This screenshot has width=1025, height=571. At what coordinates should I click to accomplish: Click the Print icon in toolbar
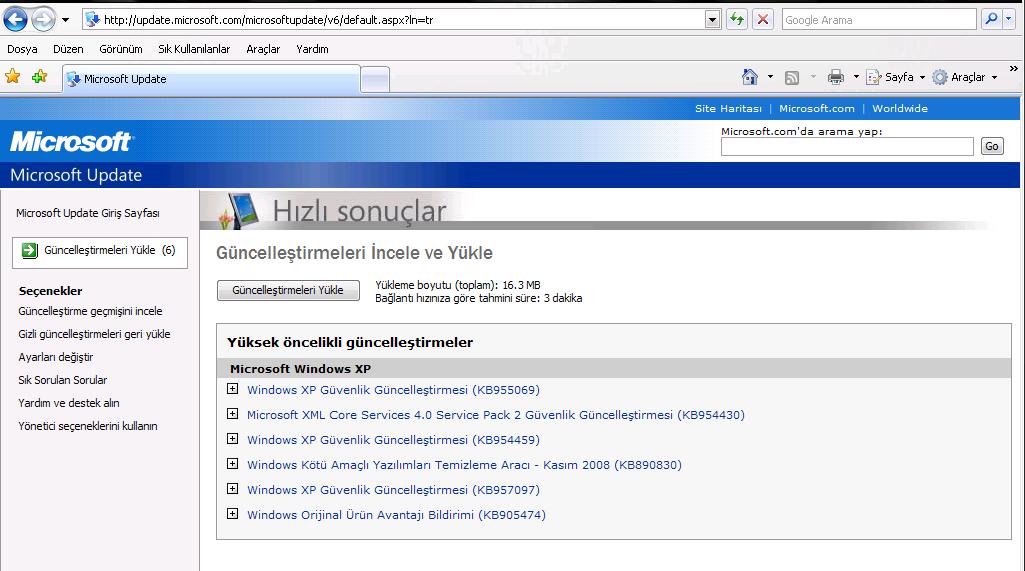(836, 77)
